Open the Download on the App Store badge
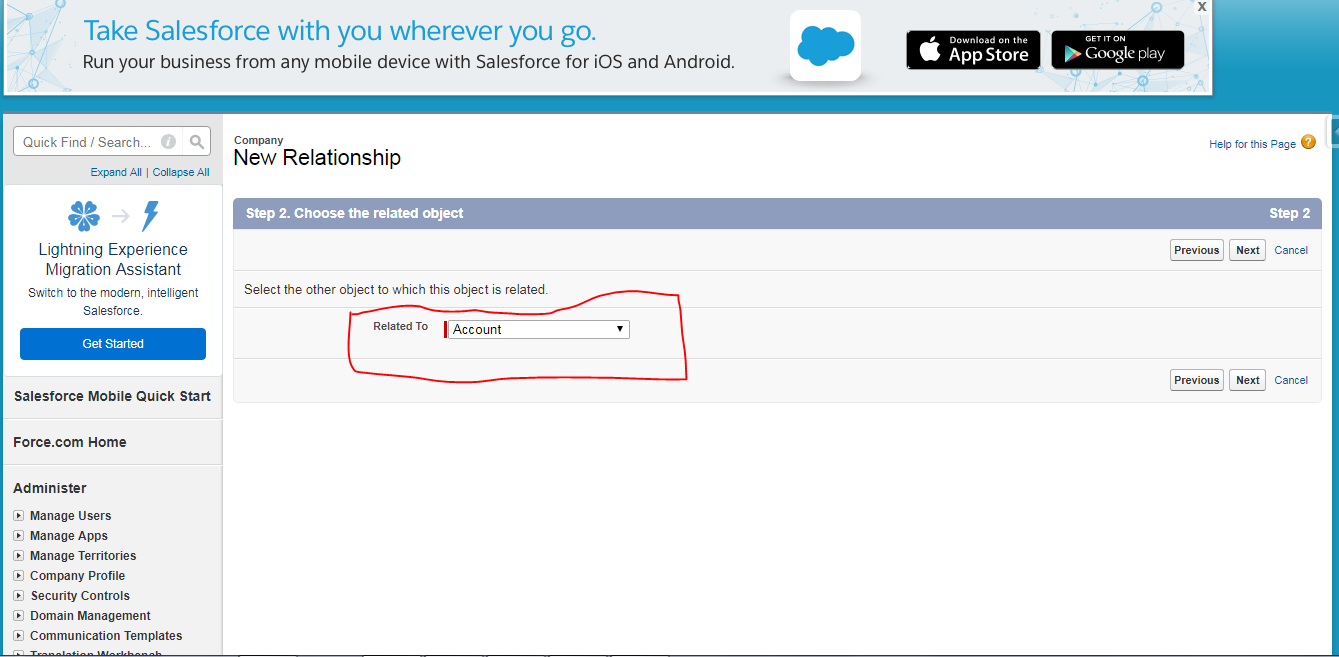 (x=973, y=50)
